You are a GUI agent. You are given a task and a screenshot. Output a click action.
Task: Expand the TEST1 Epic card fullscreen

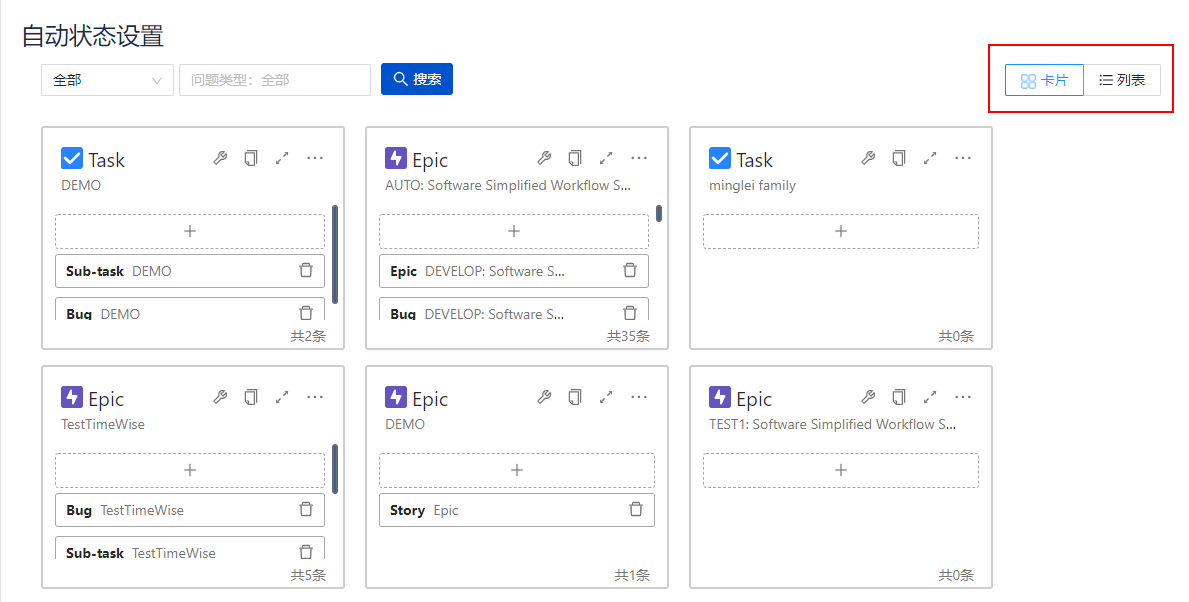930,397
